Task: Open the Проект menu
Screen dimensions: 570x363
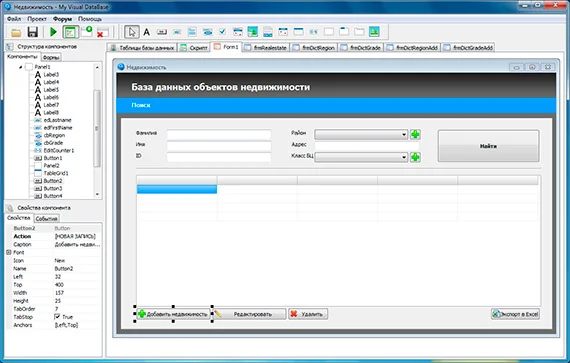Action: click(x=37, y=19)
